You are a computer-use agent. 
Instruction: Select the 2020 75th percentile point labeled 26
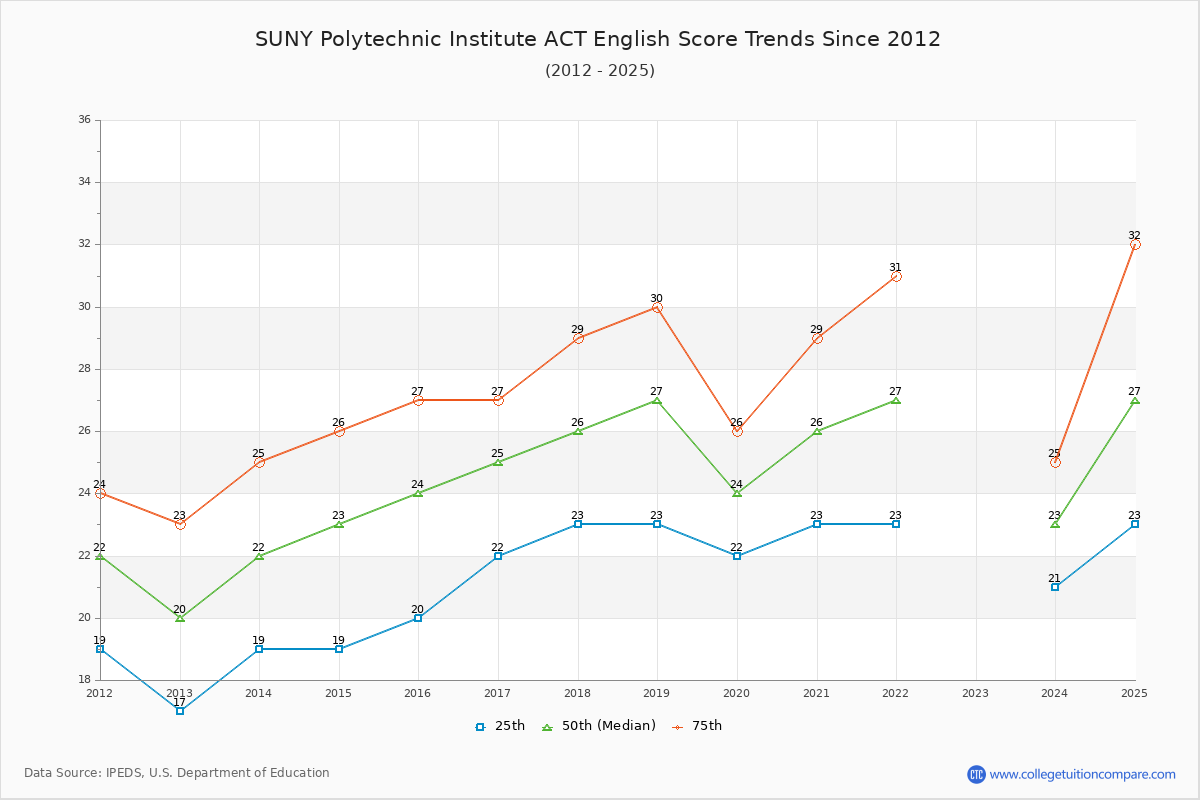(x=737, y=431)
